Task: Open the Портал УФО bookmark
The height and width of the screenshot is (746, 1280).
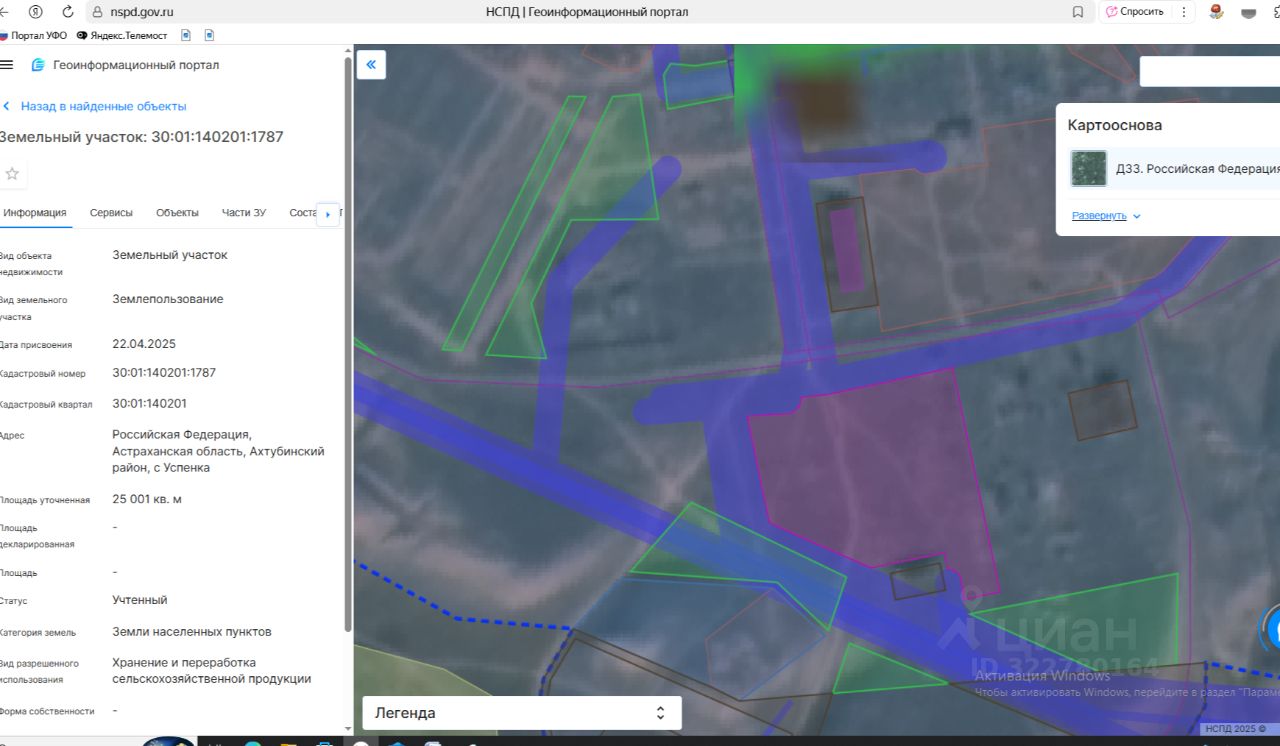Action: click(33, 35)
